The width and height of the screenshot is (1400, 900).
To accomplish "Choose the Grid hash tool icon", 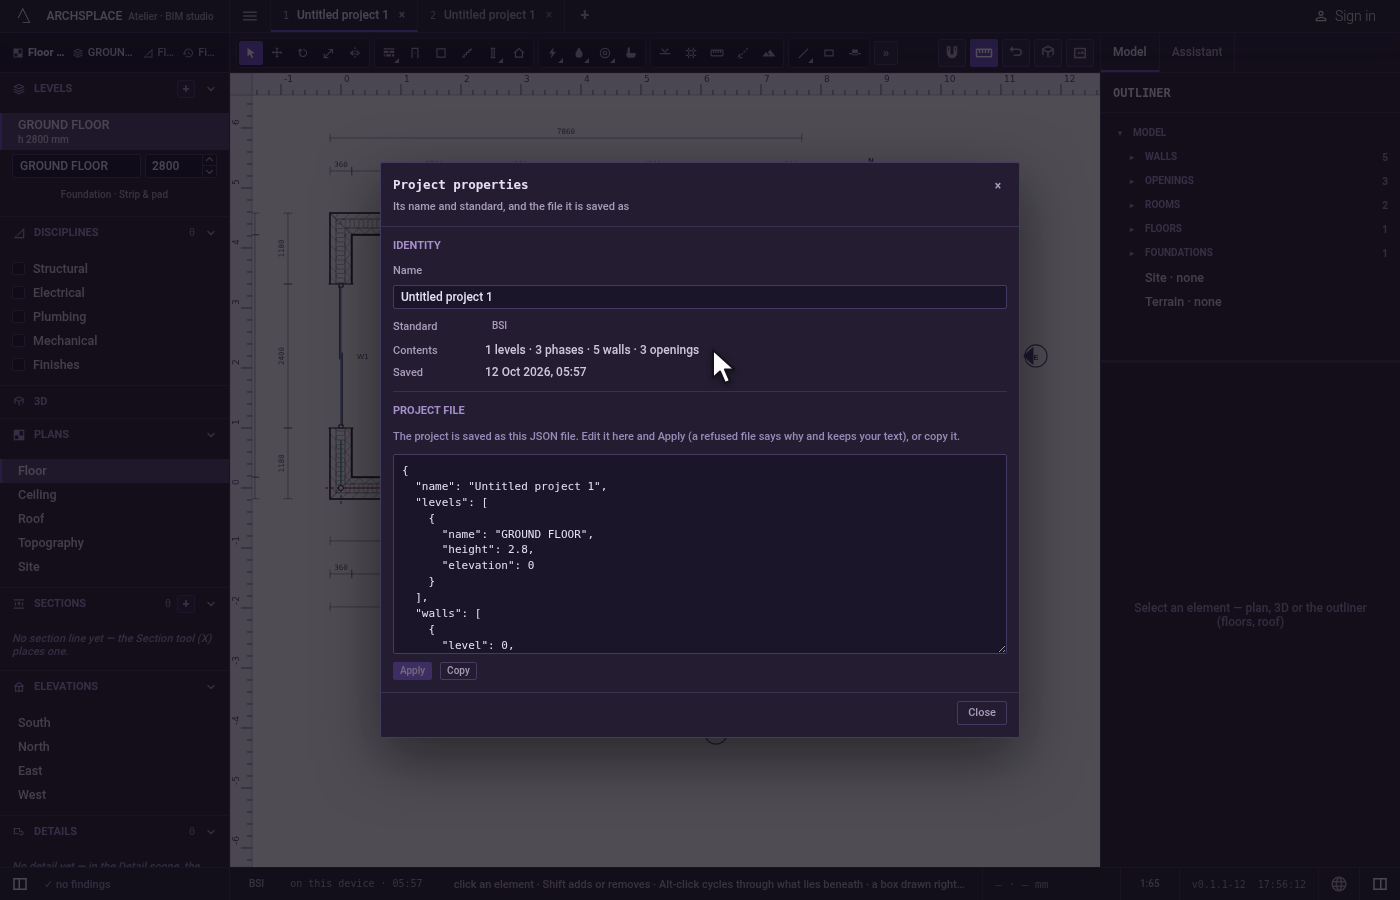I will [x=691, y=53].
